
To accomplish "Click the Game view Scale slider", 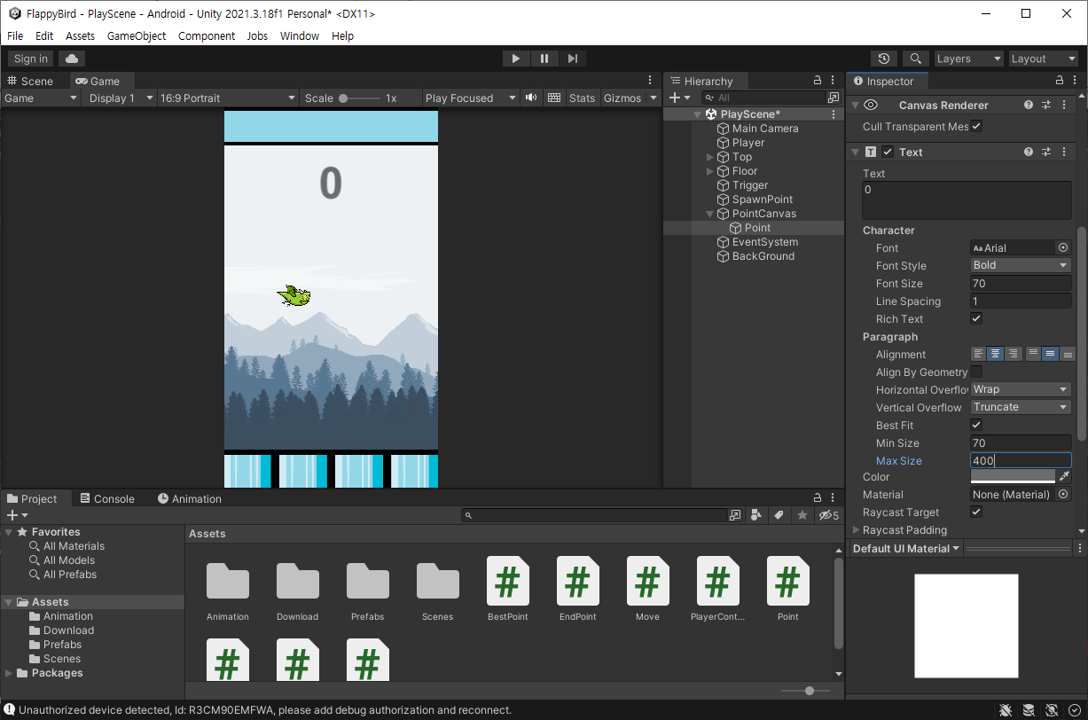I will coord(360,98).
